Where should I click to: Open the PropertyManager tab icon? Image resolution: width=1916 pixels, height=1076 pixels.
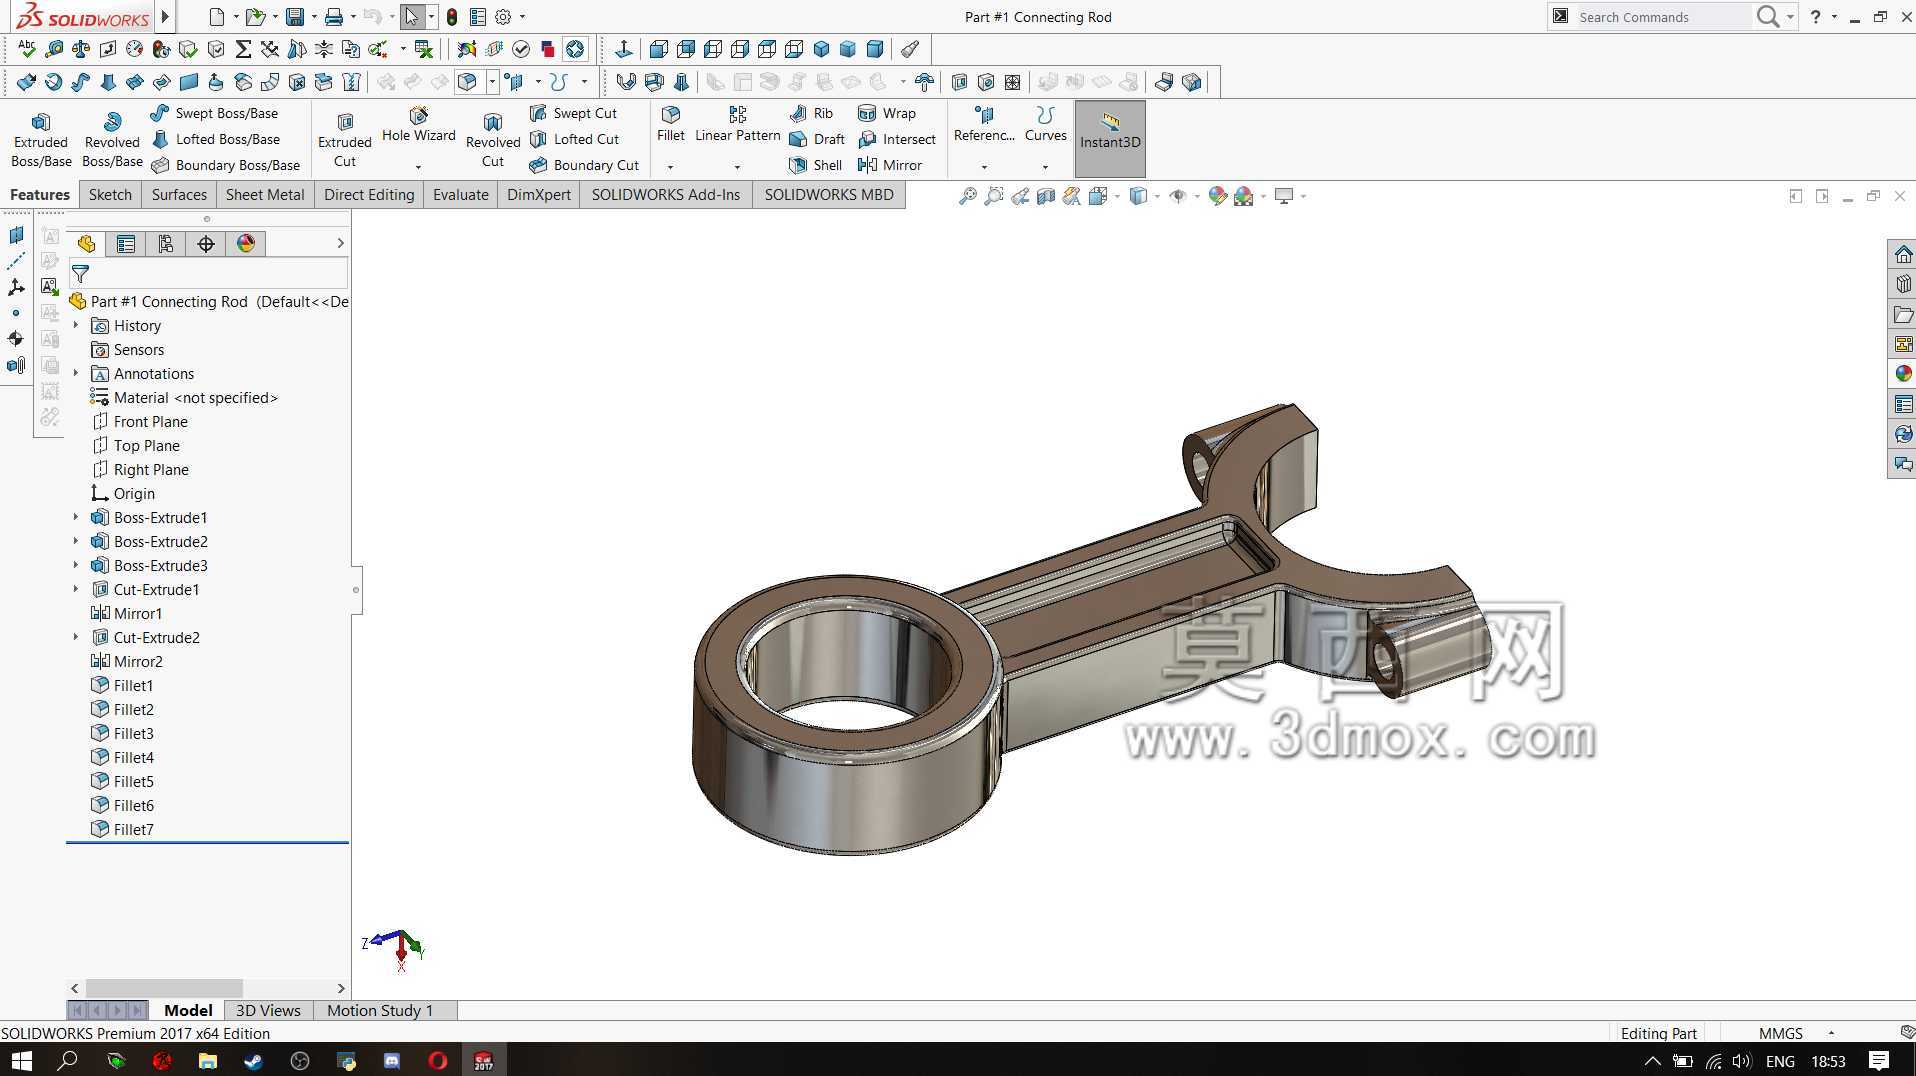click(126, 243)
